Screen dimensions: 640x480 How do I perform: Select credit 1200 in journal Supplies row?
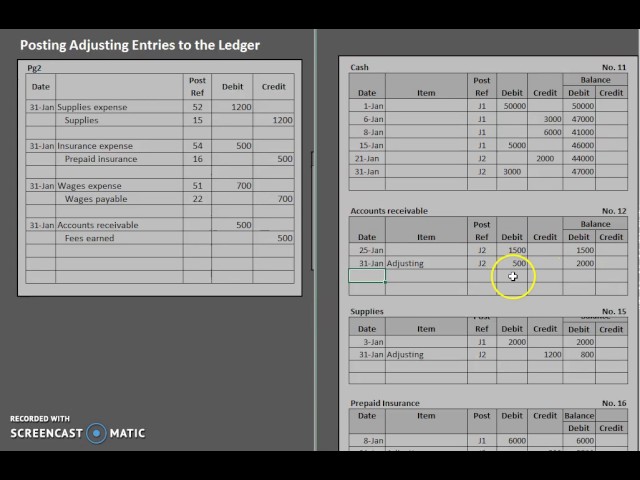[x=273, y=120]
